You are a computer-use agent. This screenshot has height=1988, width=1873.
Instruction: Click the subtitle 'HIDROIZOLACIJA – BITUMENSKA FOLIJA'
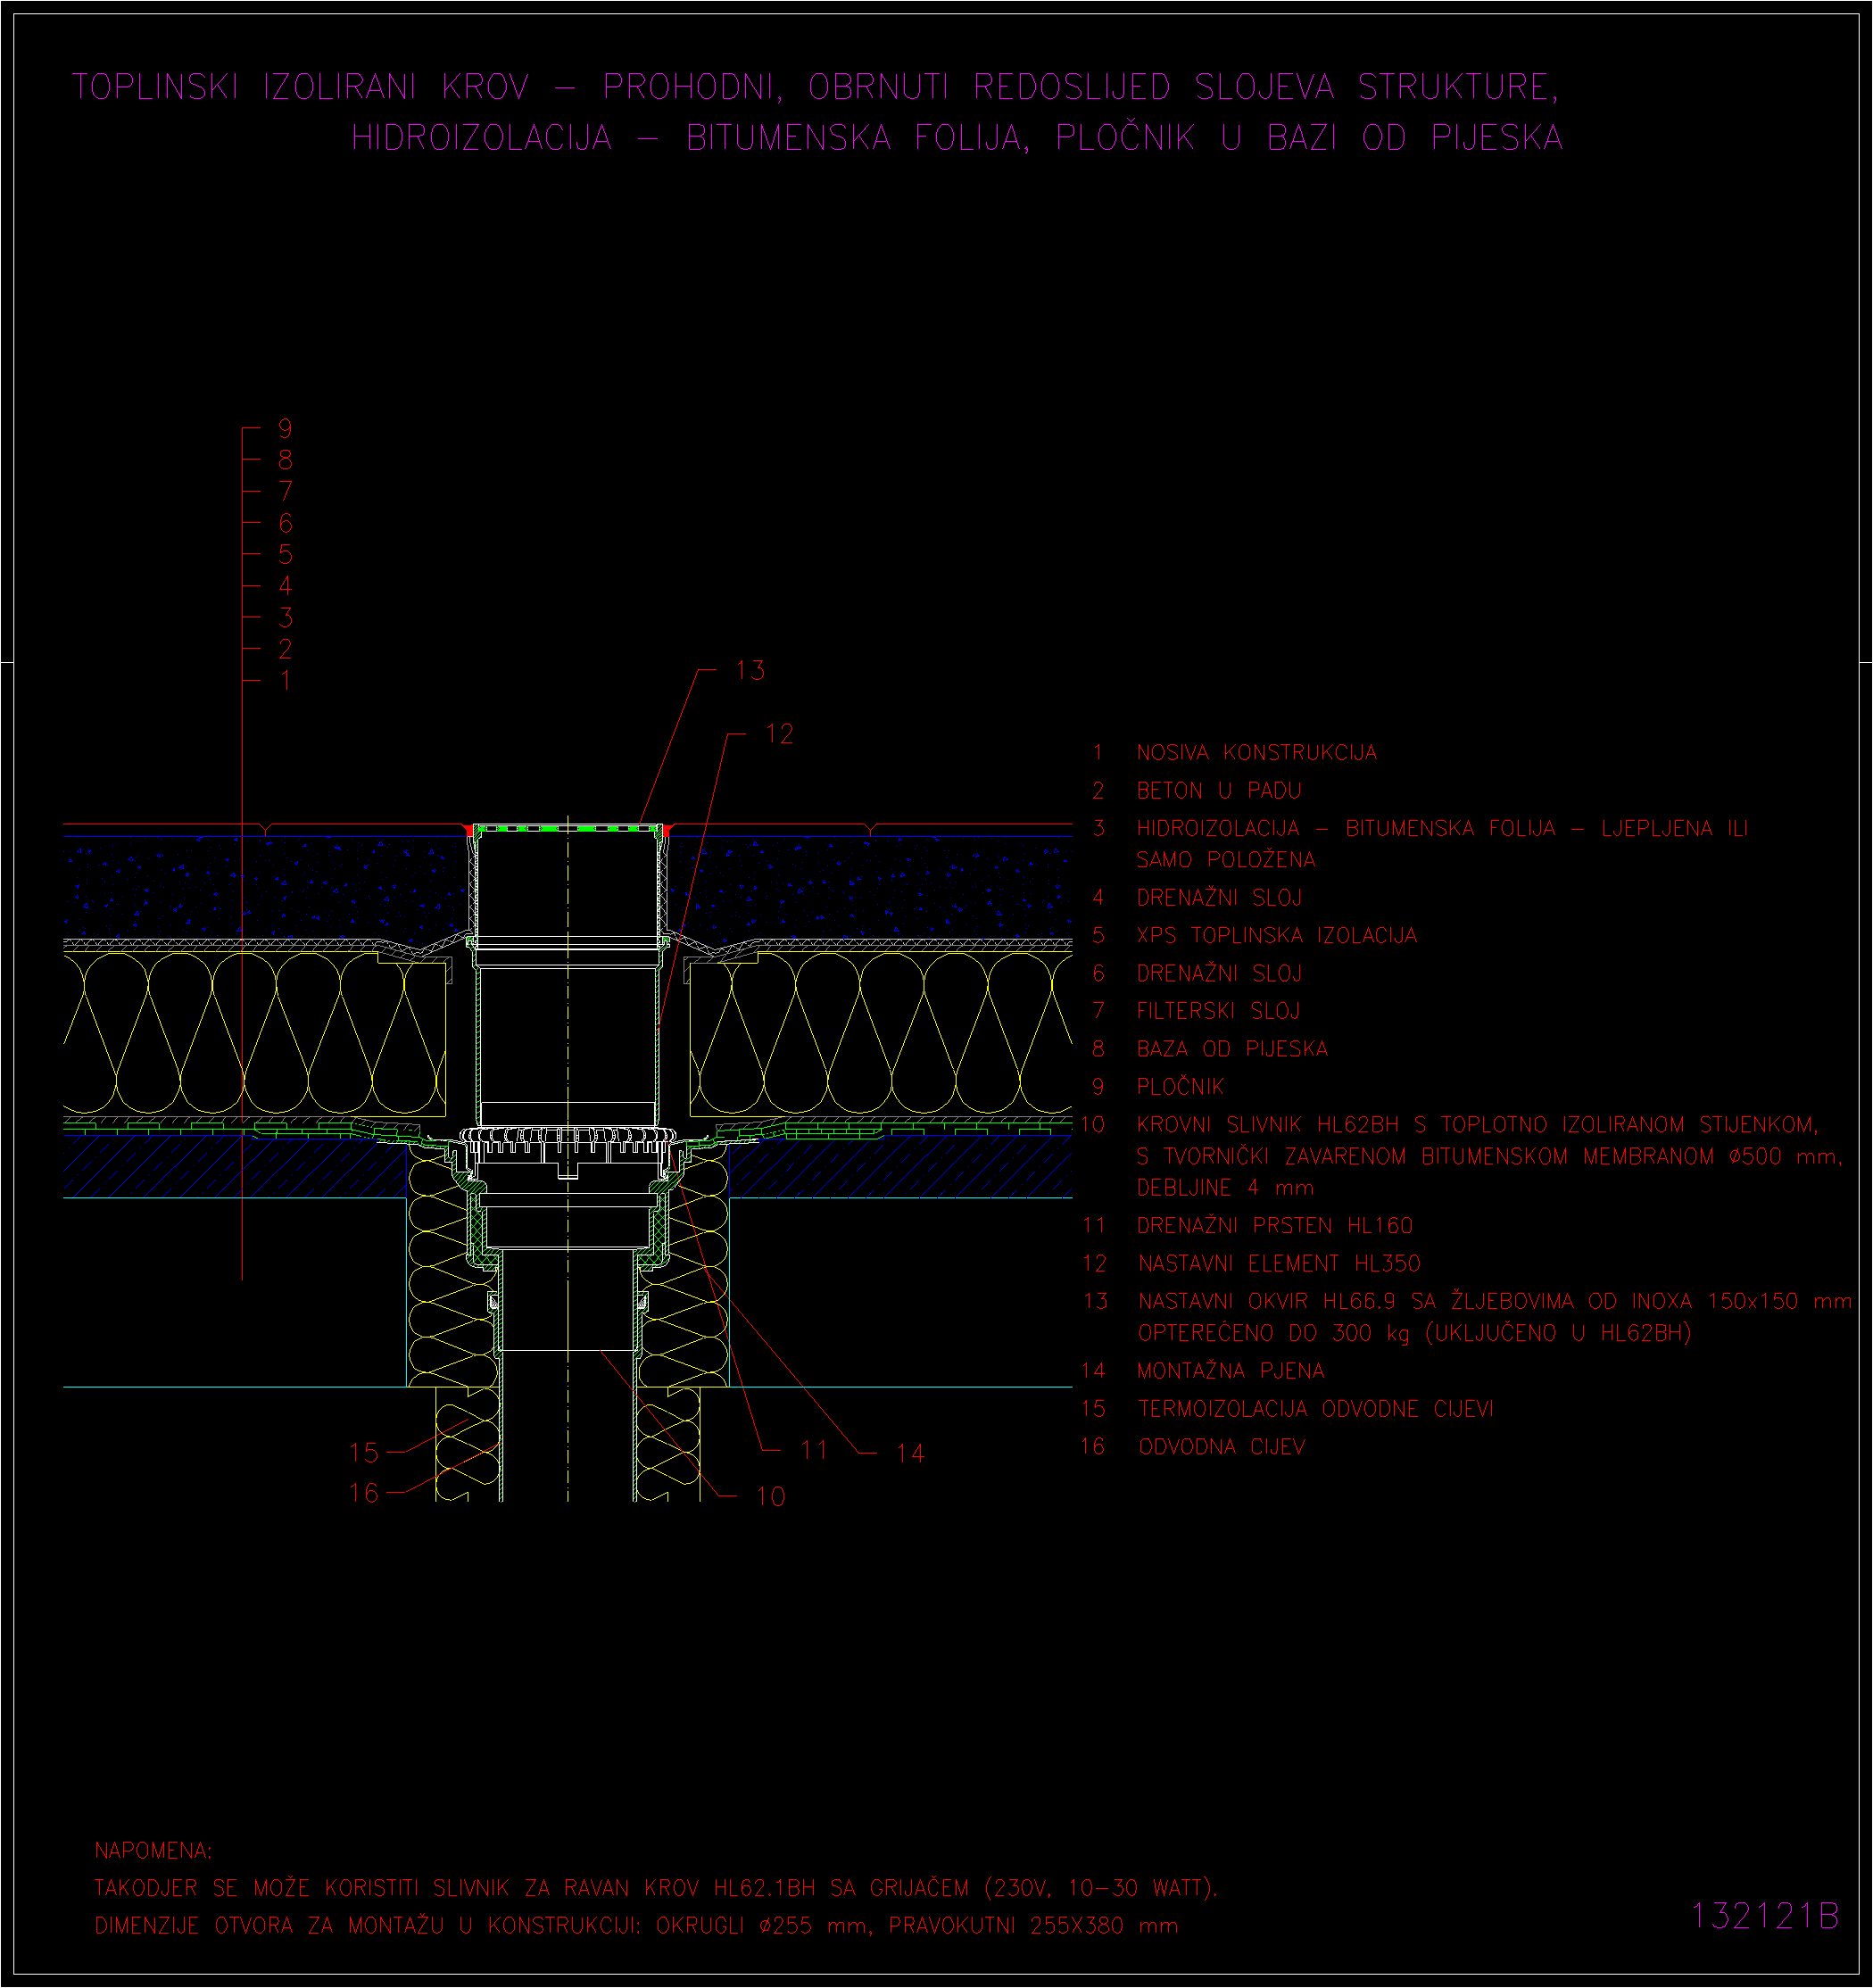point(690,138)
